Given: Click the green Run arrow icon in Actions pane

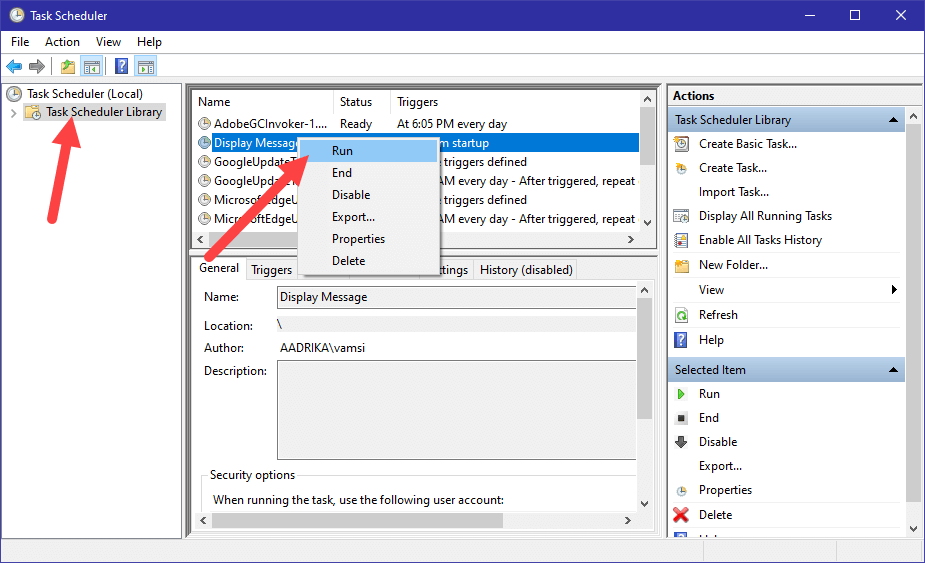Looking at the screenshot, I should coord(681,394).
